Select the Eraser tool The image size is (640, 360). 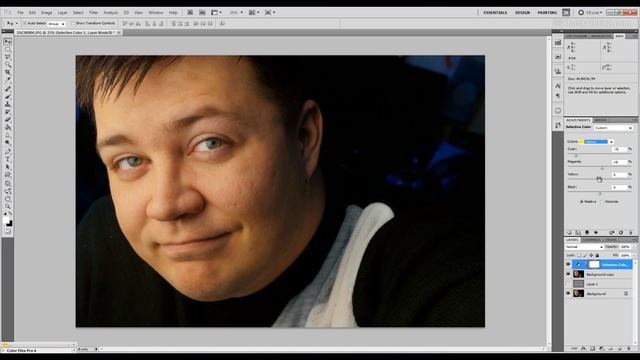7,120
